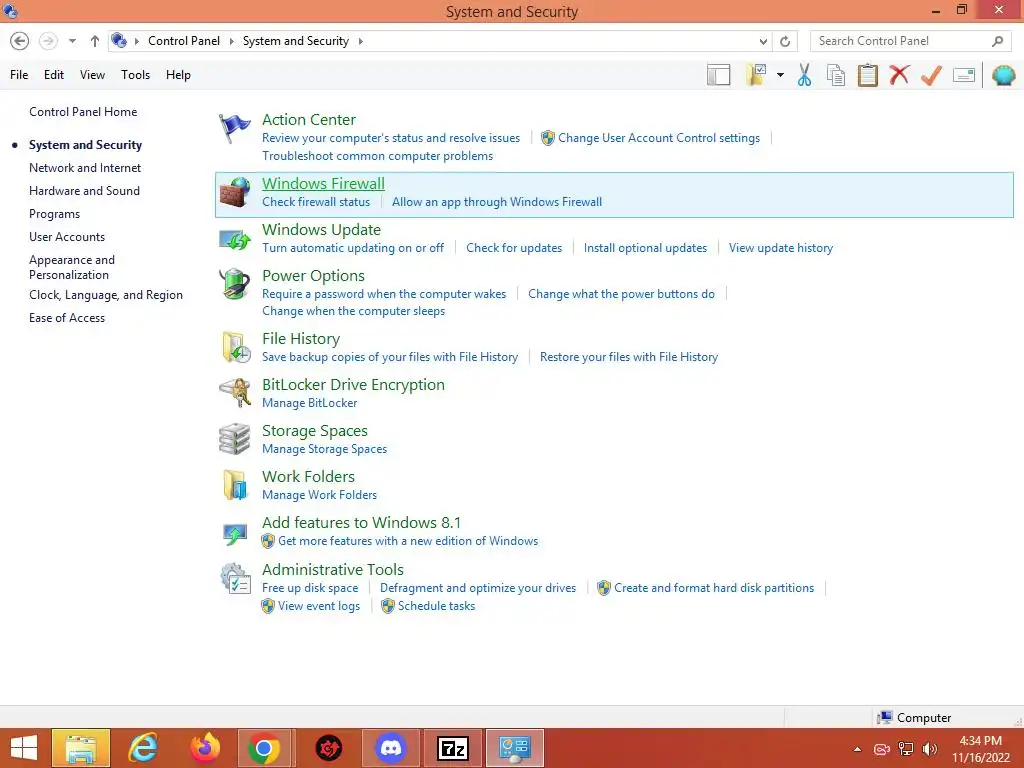Click Change User Account Control settings
Image resolution: width=1024 pixels, height=768 pixels.
point(659,138)
